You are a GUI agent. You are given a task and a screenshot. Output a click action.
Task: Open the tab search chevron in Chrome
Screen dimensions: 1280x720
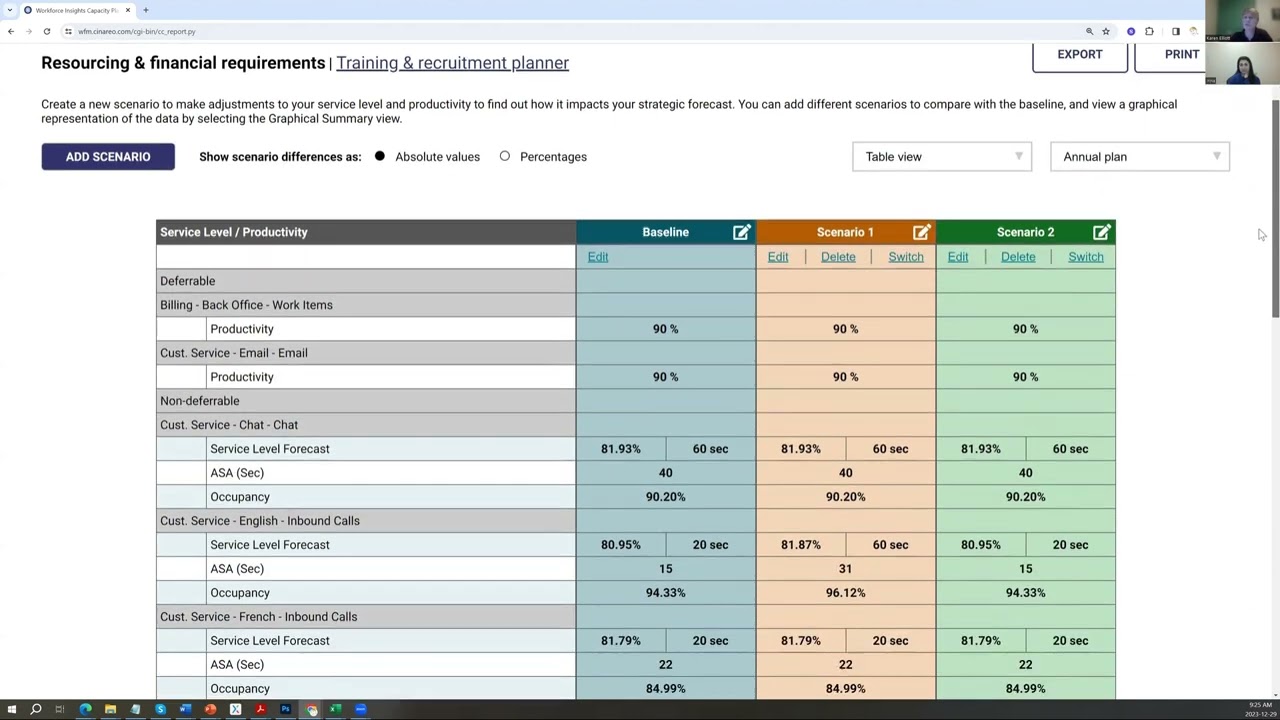pos(10,10)
